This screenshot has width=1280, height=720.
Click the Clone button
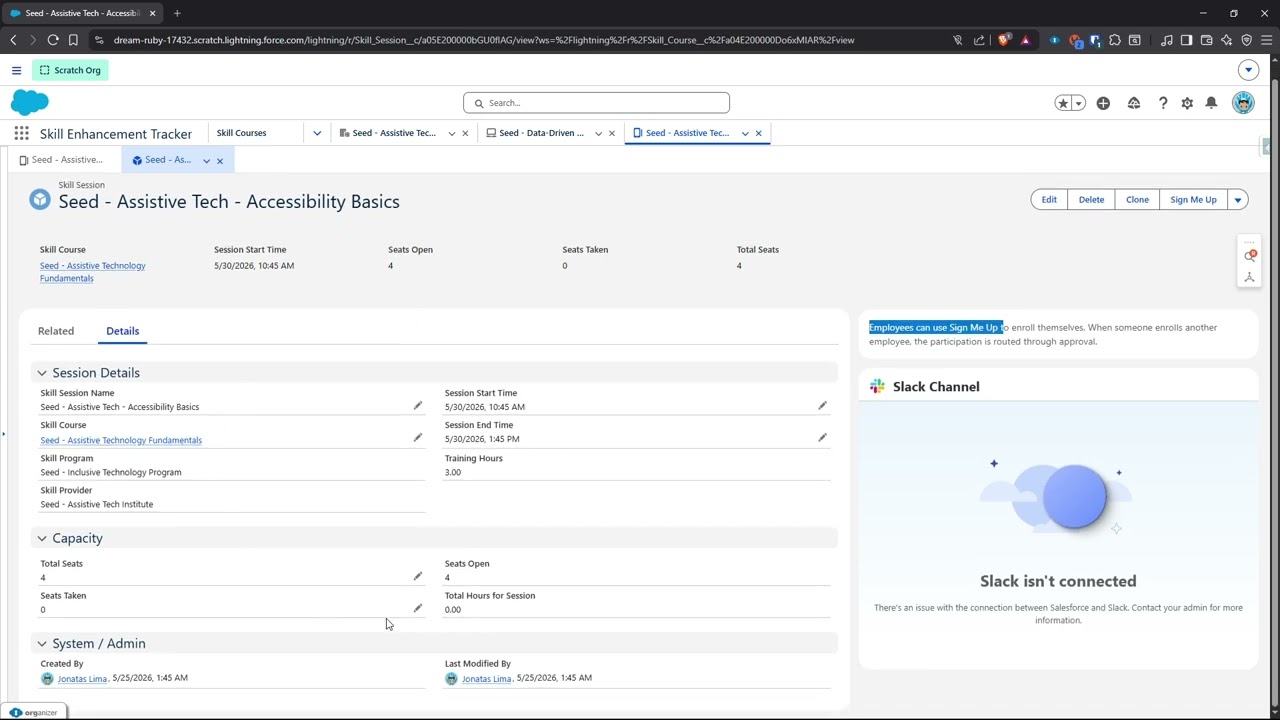(1137, 200)
